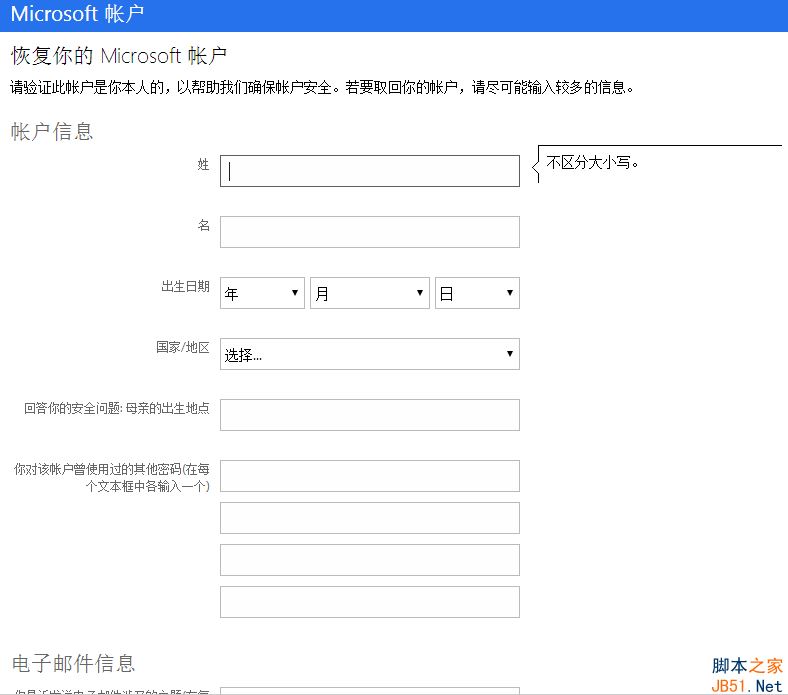Screen dimensions: 788x695
Task: Click the 不区分大小写 tooltip text
Action: point(592,162)
